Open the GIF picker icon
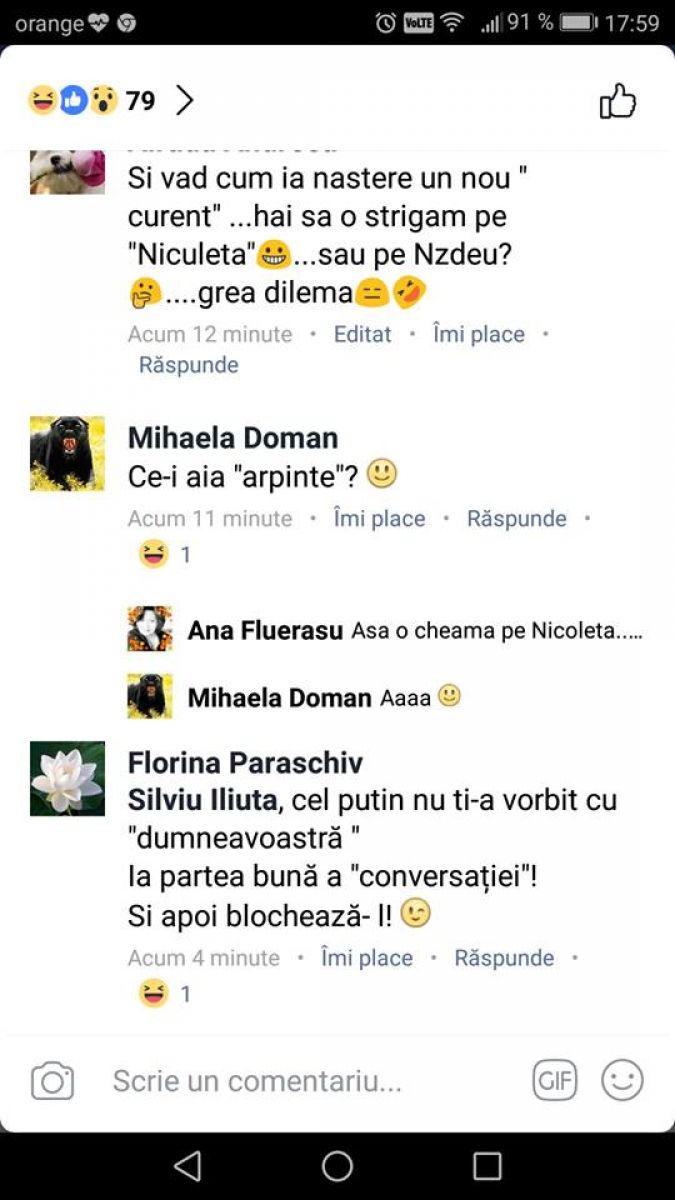Screen dimensions: 675x1200 [554, 1080]
